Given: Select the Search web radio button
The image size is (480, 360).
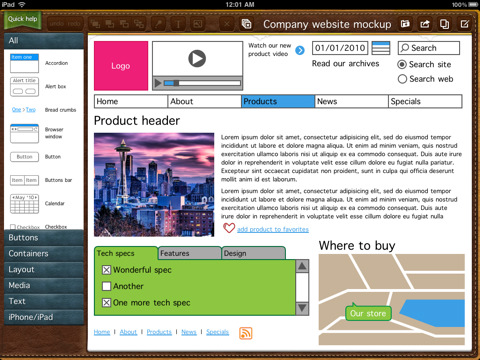Looking at the screenshot, I should [x=402, y=79].
